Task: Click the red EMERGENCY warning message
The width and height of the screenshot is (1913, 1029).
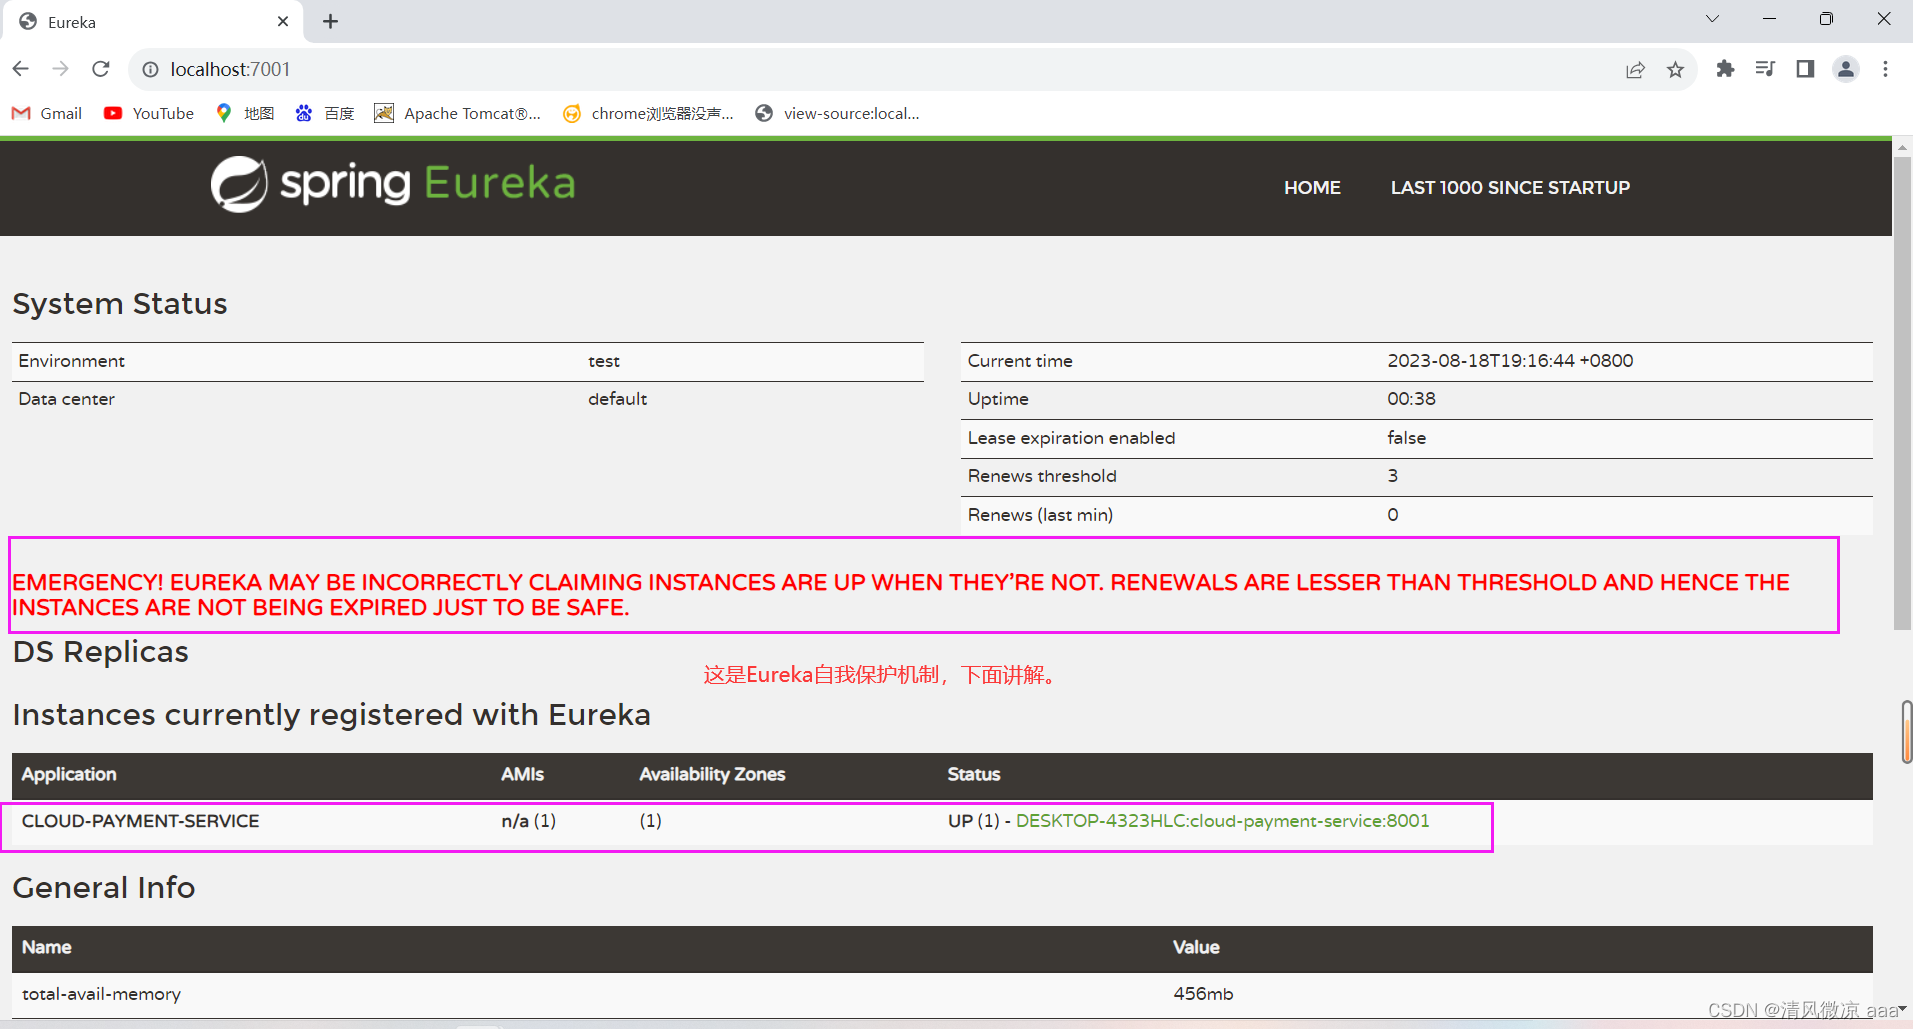Action: [x=900, y=595]
